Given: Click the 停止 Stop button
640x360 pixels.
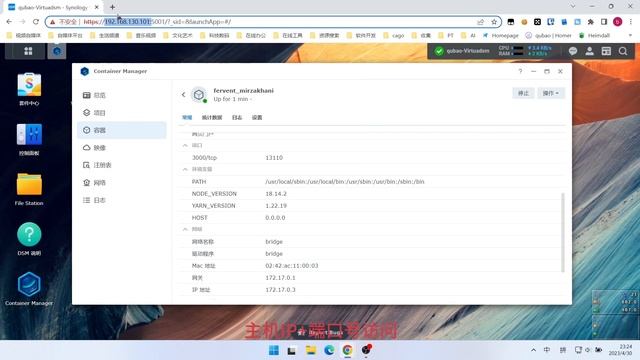Looking at the screenshot, I should tap(523, 93).
